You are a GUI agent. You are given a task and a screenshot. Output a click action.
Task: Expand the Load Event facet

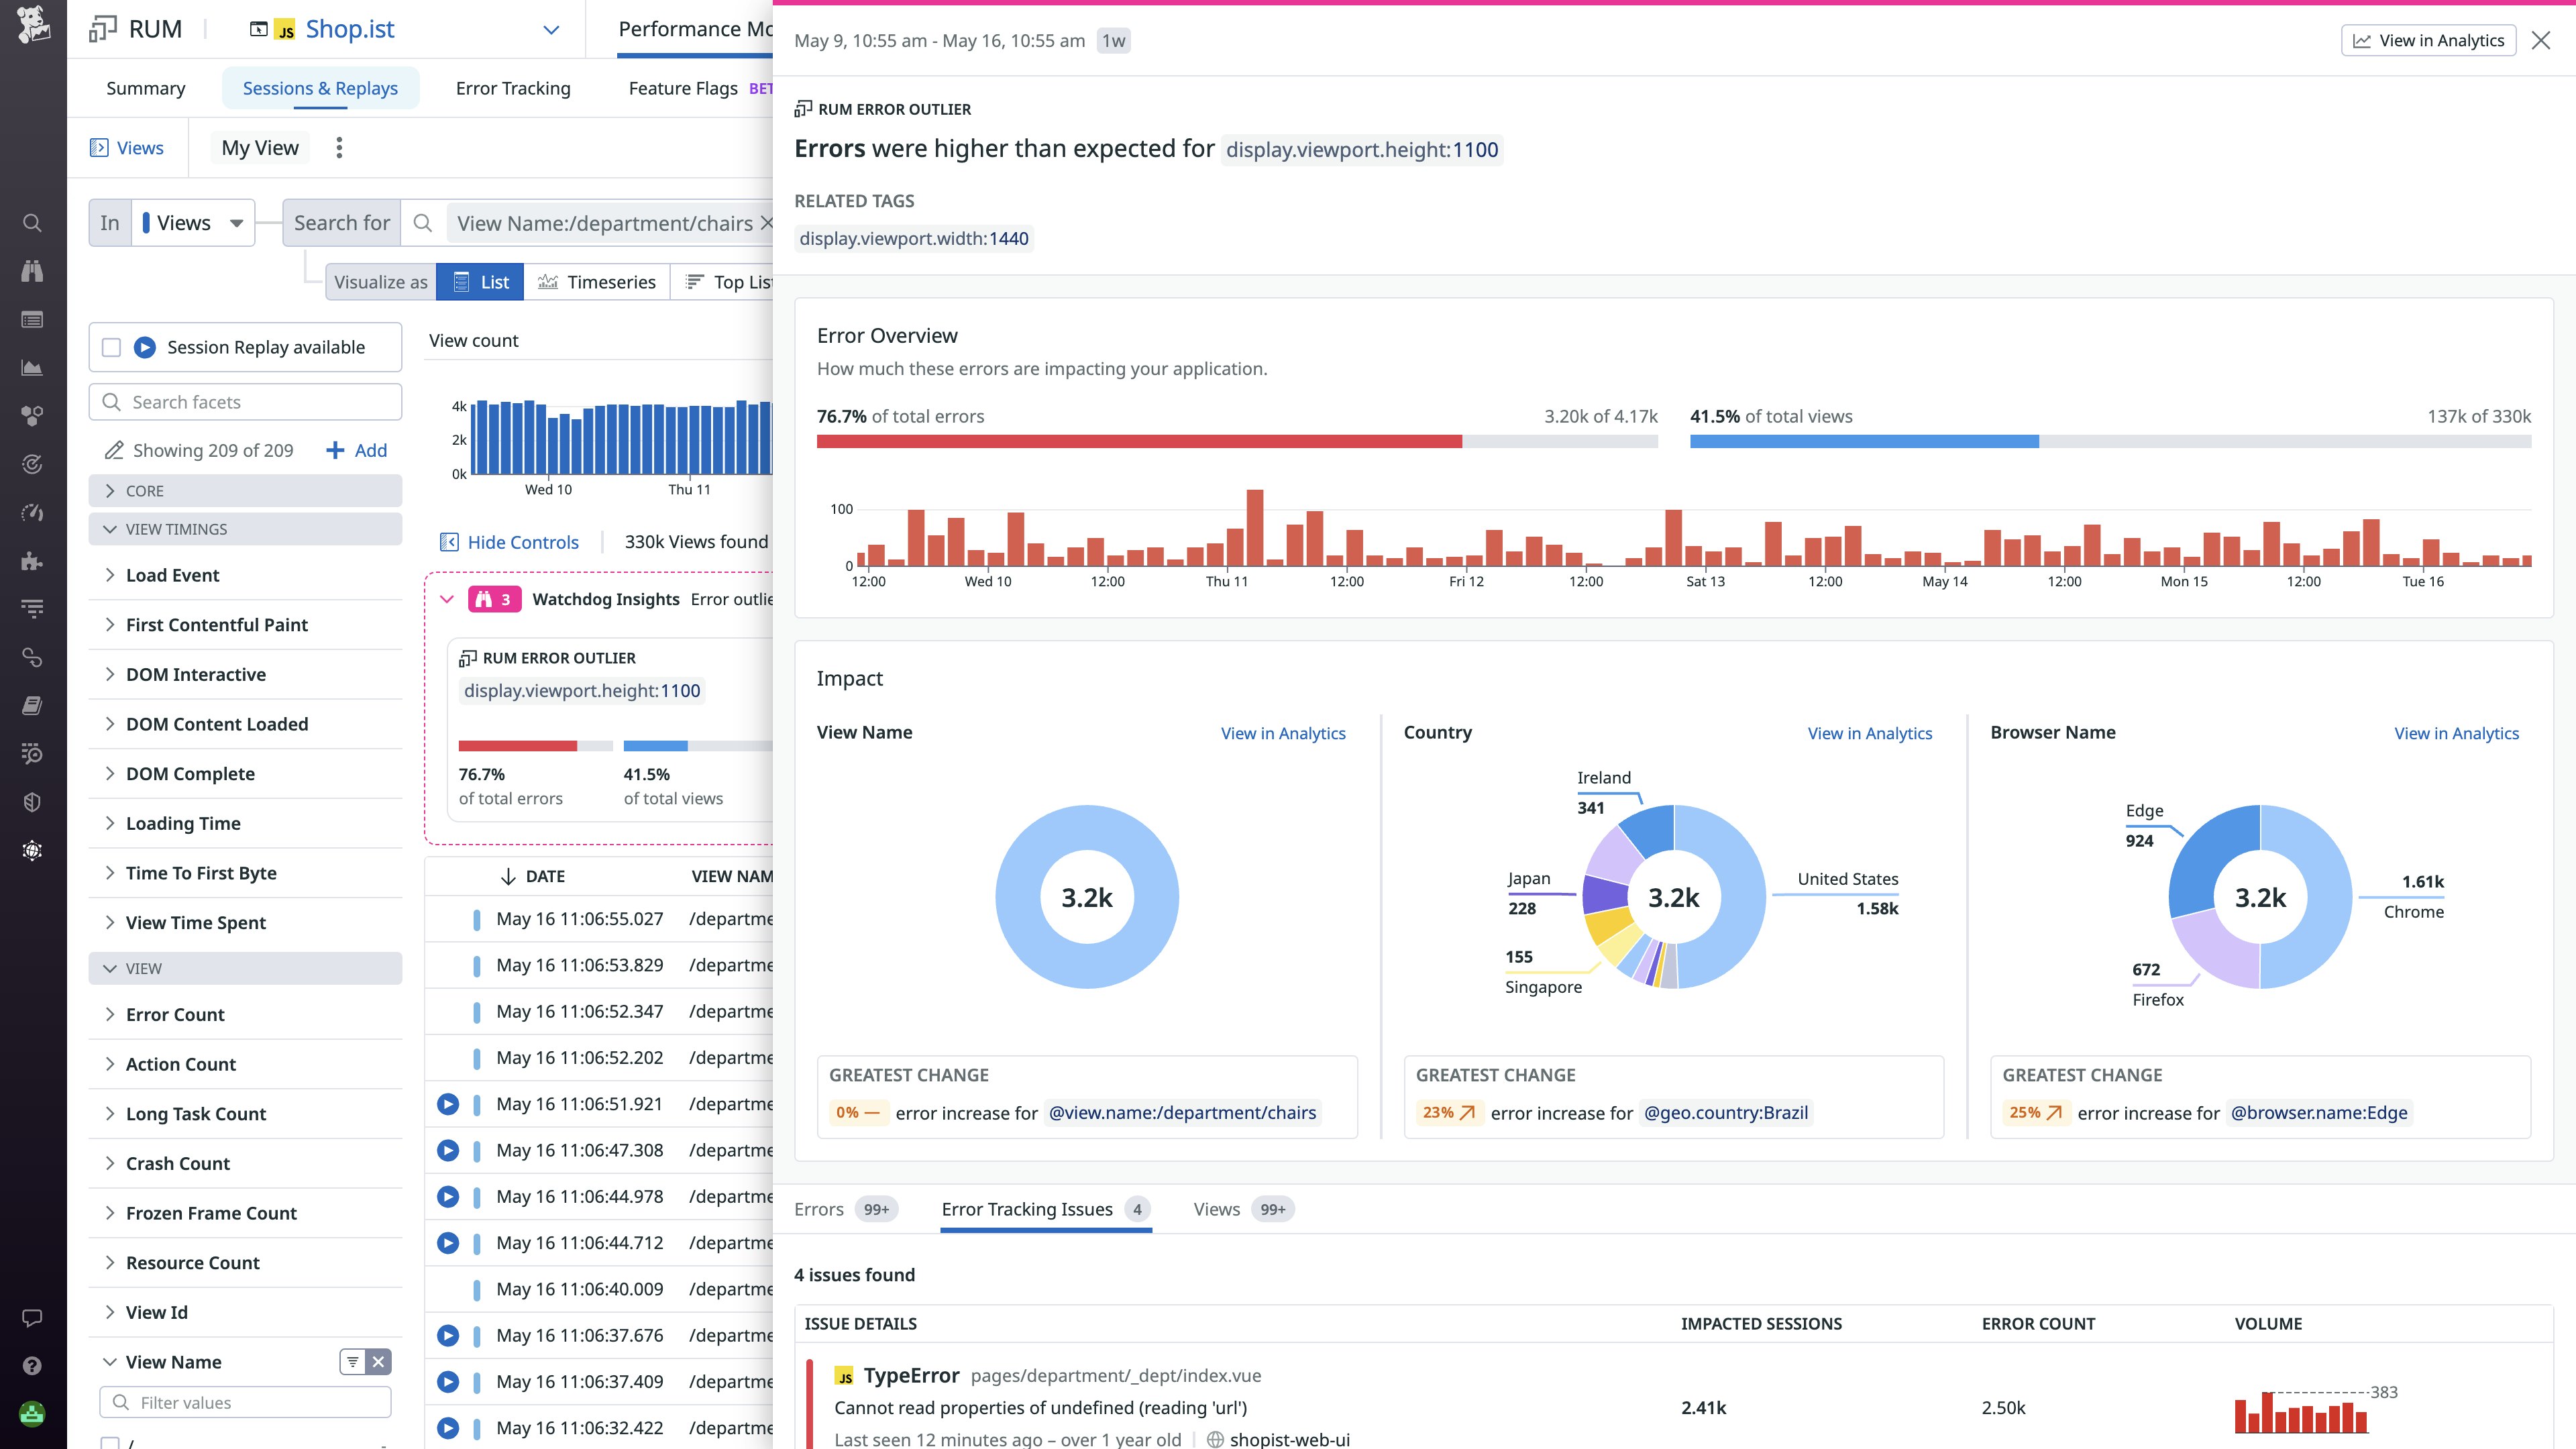coord(173,575)
